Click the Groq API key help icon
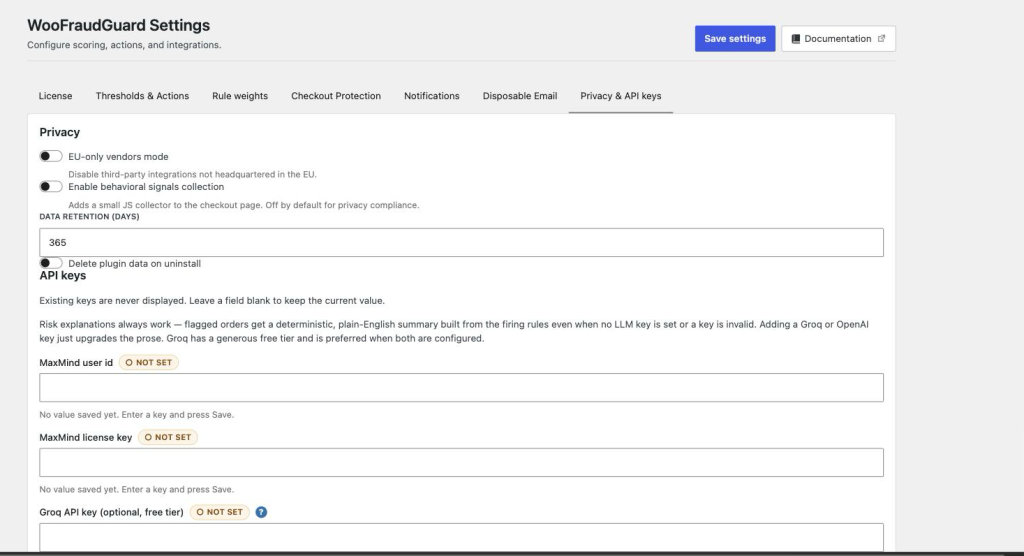This screenshot has width=1024, height=556. pyautogui.click(x=261, y=512)
